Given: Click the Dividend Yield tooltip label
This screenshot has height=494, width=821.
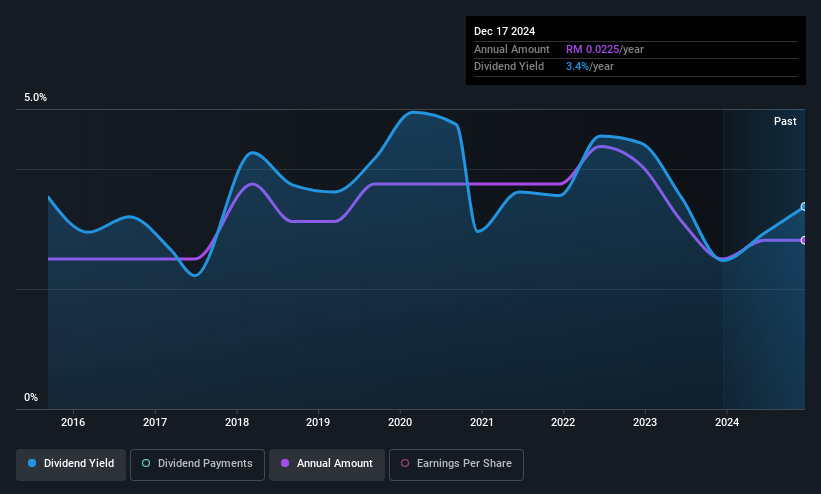Looking at the screenshot, I should [509, 67].
